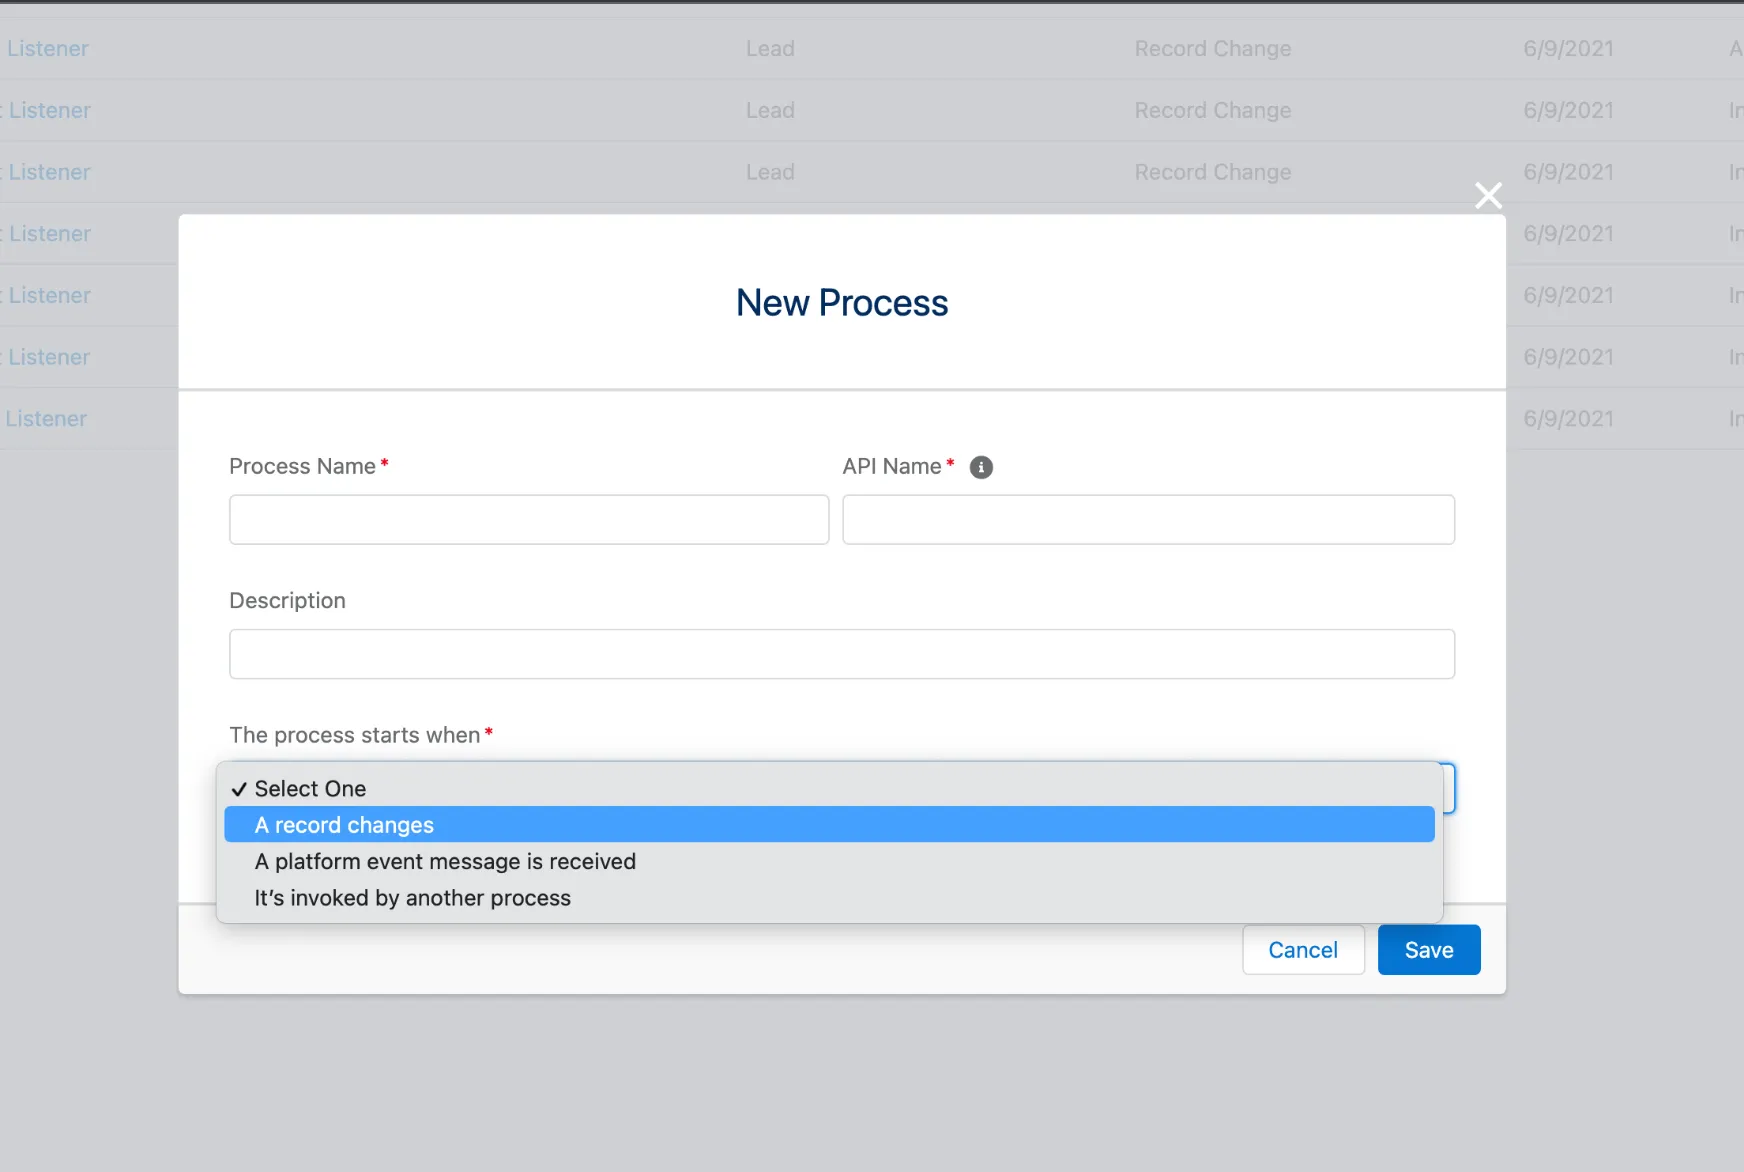Click the "Process Name" field label

302,467
